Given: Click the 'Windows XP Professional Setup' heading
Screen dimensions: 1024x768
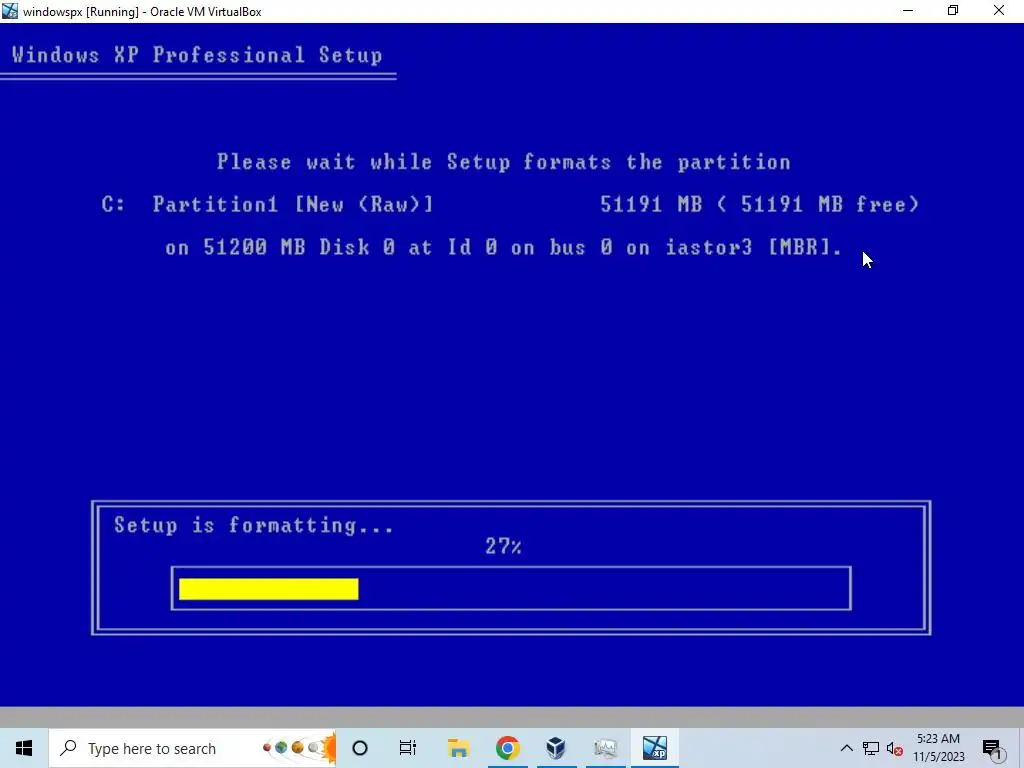Looking at the screenshot, I should point(197,55).
